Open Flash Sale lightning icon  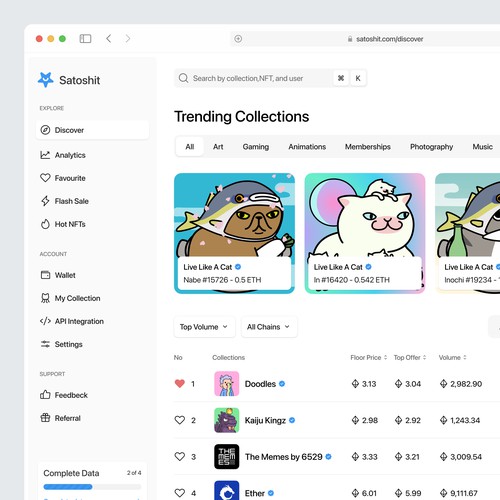tap(45, 201)
